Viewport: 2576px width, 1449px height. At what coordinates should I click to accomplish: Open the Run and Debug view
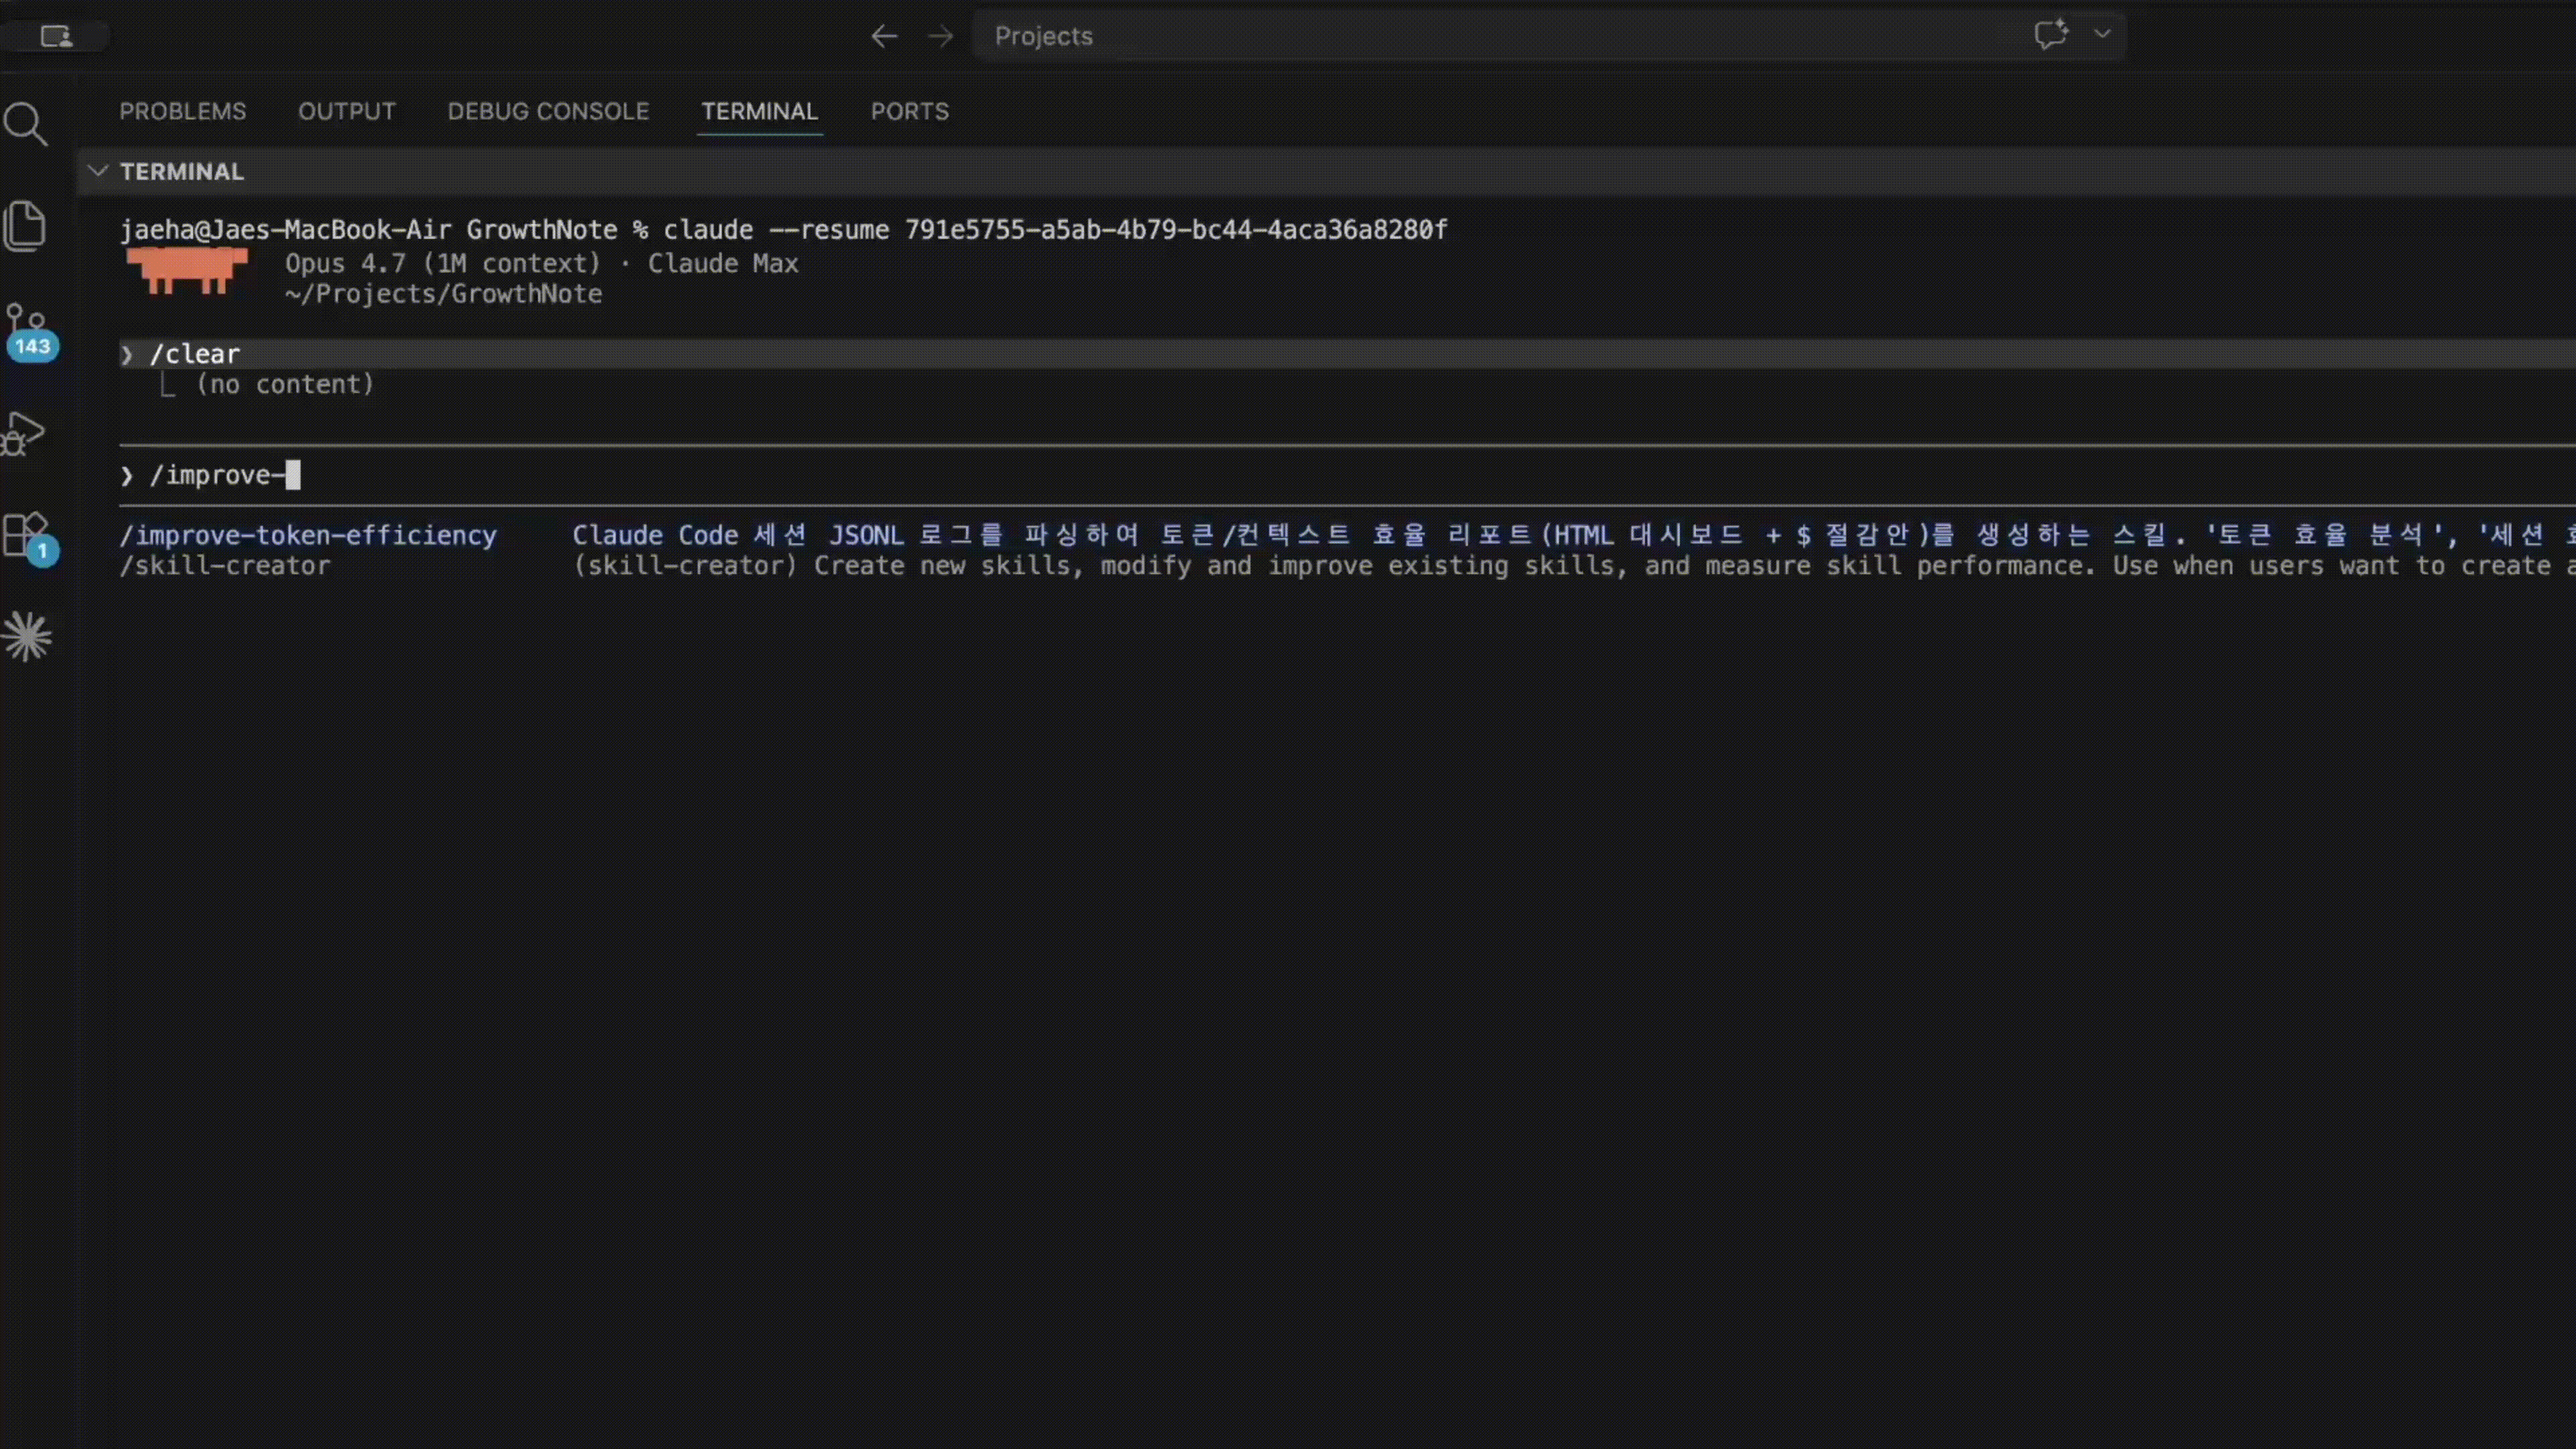tap(24, 434)
